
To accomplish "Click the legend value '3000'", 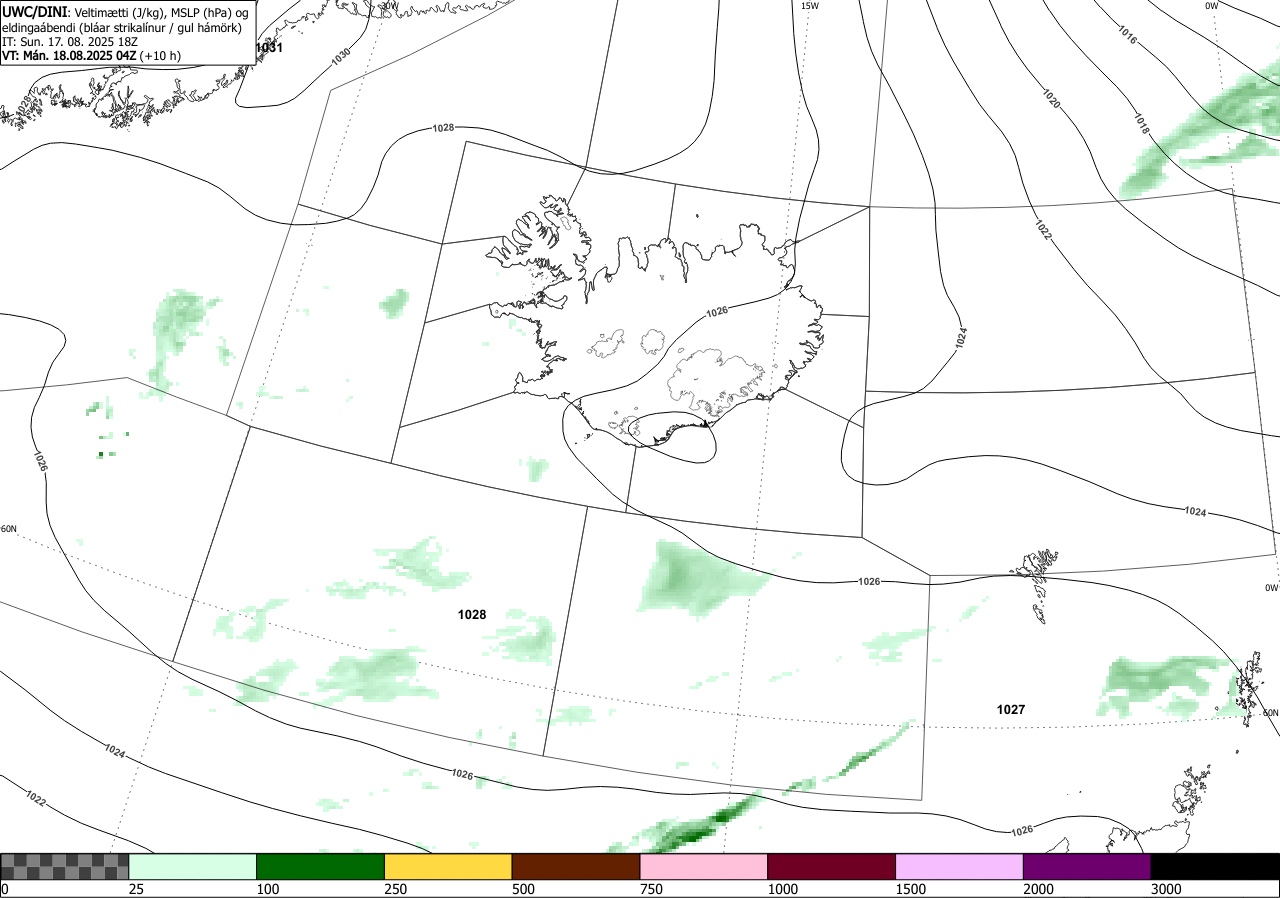I will pos(1166,889).
